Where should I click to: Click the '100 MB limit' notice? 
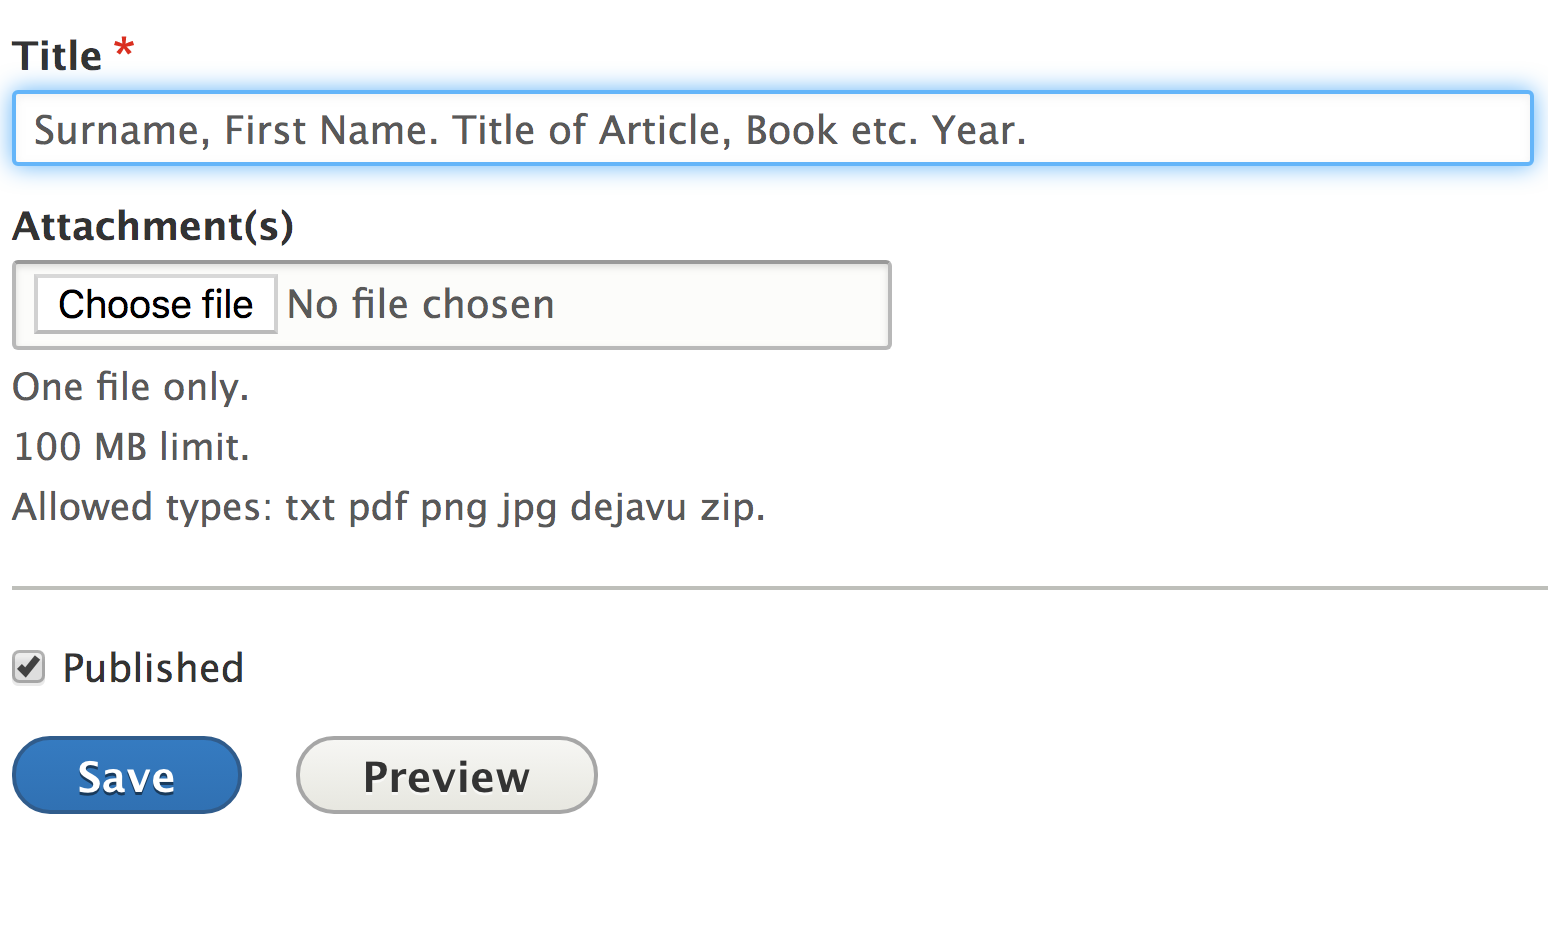coord(130,447)
